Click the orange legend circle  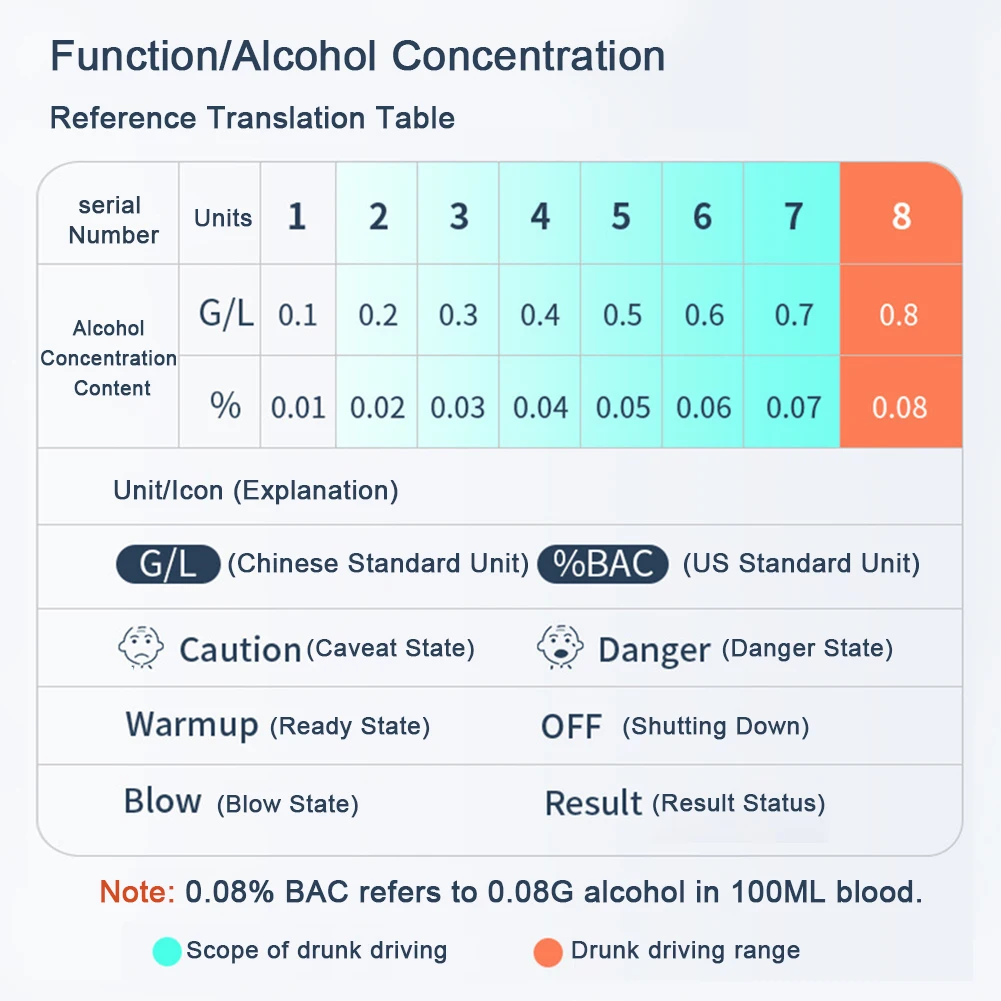[547, 950]
